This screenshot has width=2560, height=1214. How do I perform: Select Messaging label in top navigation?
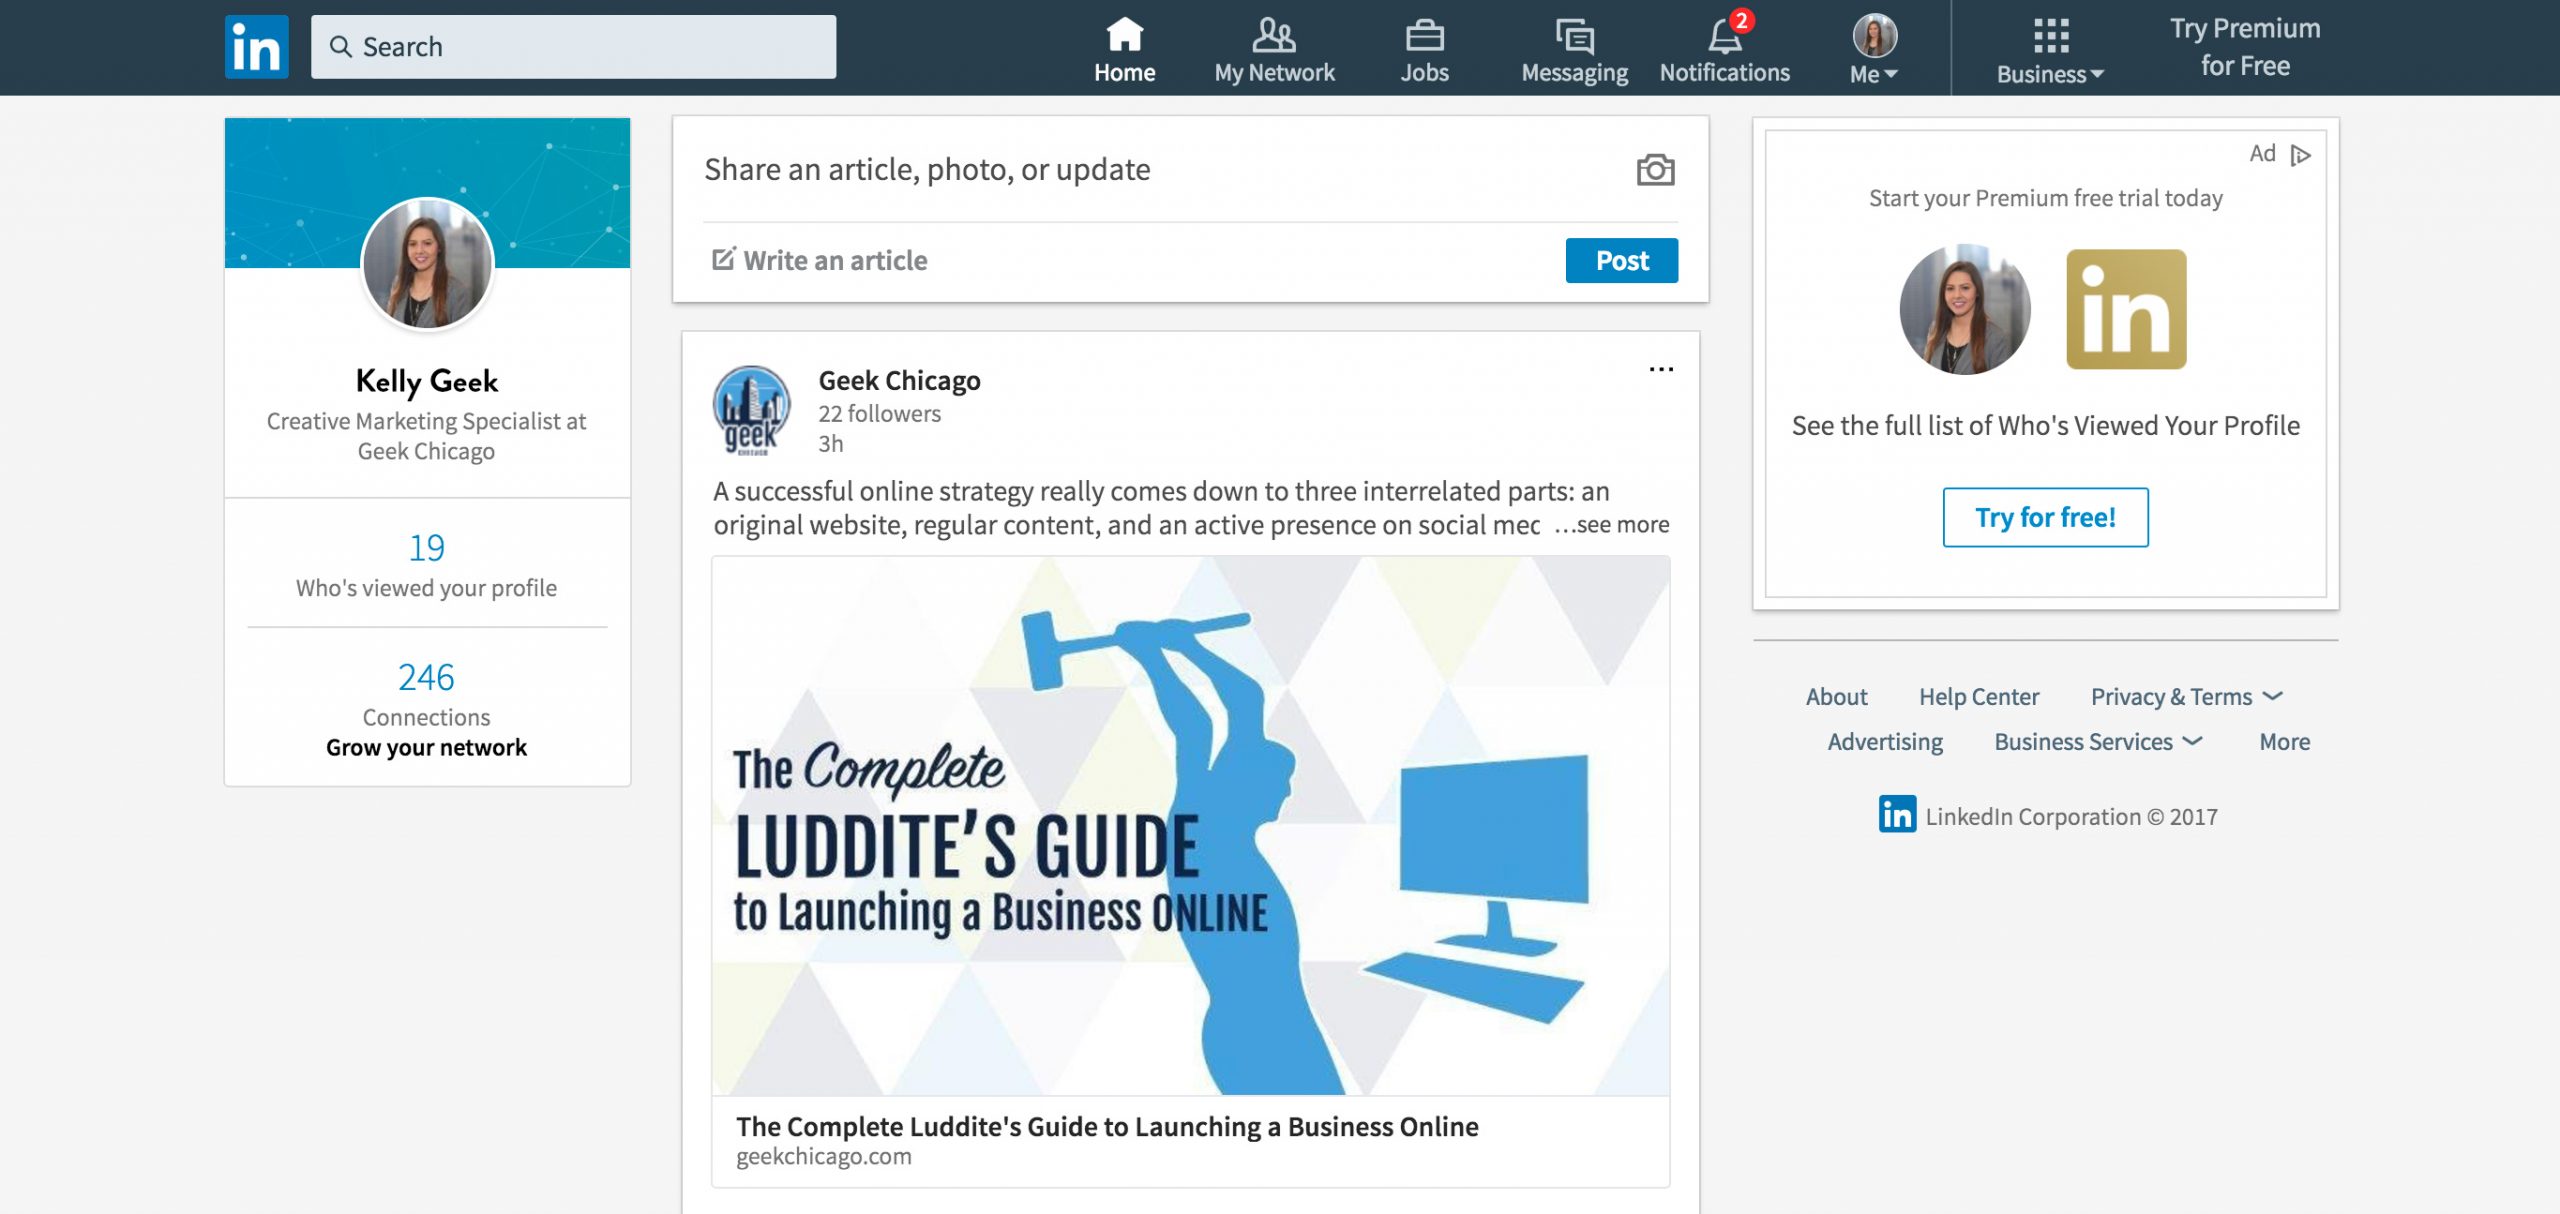(x=1574, y=73)
